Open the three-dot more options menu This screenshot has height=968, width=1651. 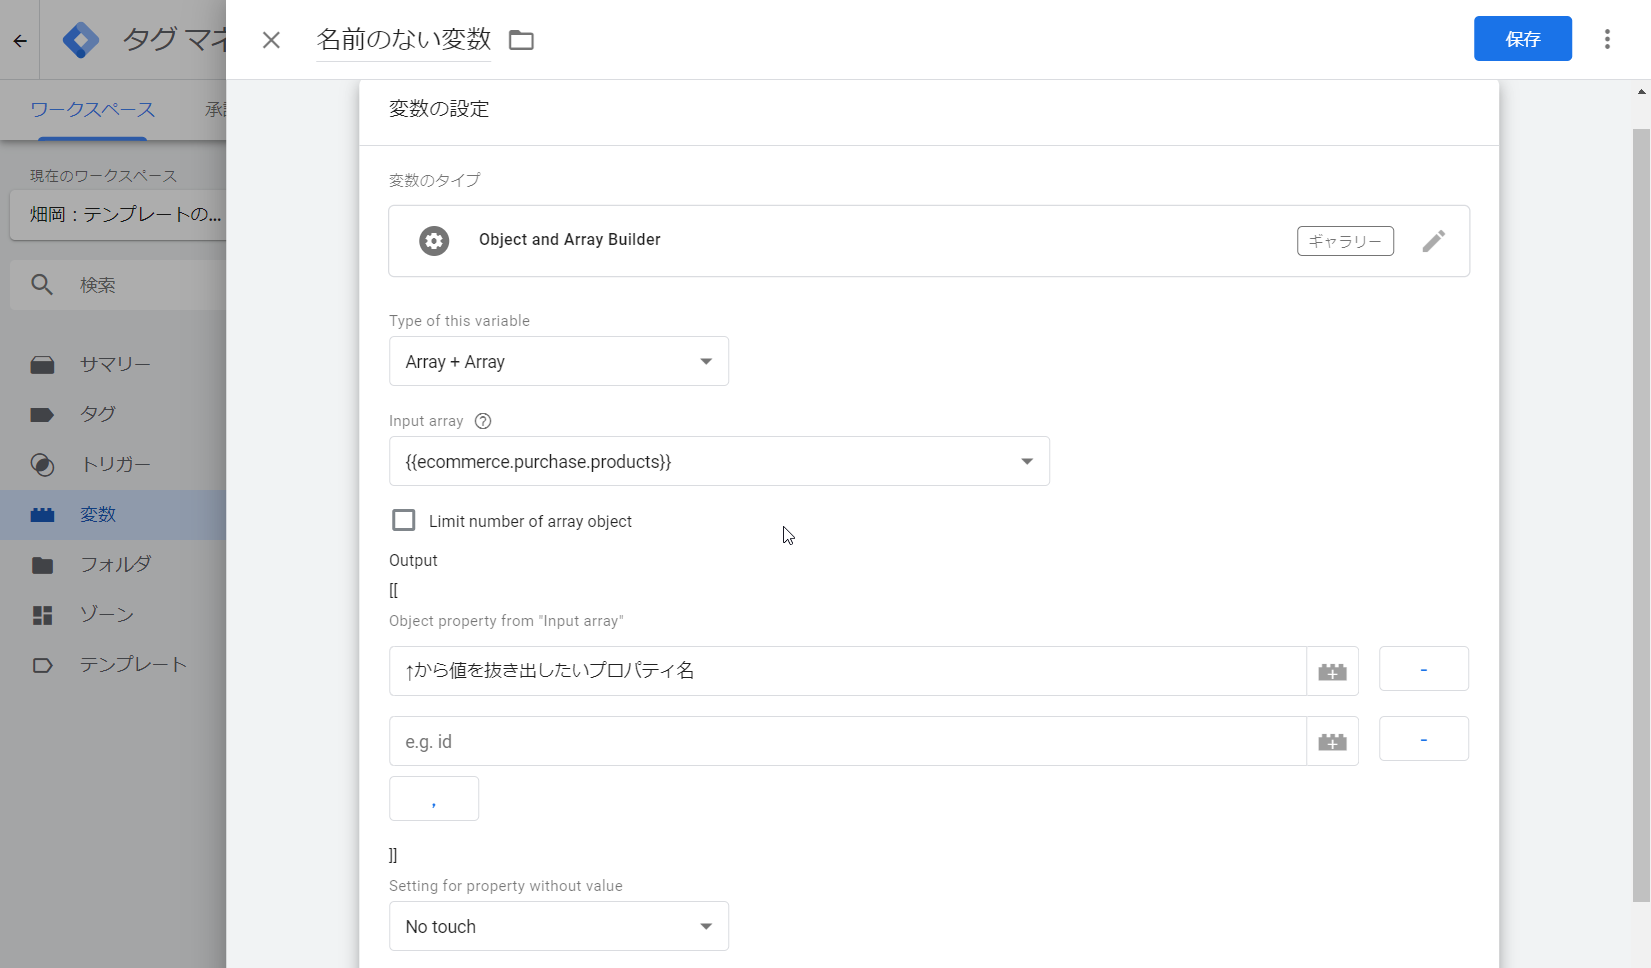point(1607,39)
